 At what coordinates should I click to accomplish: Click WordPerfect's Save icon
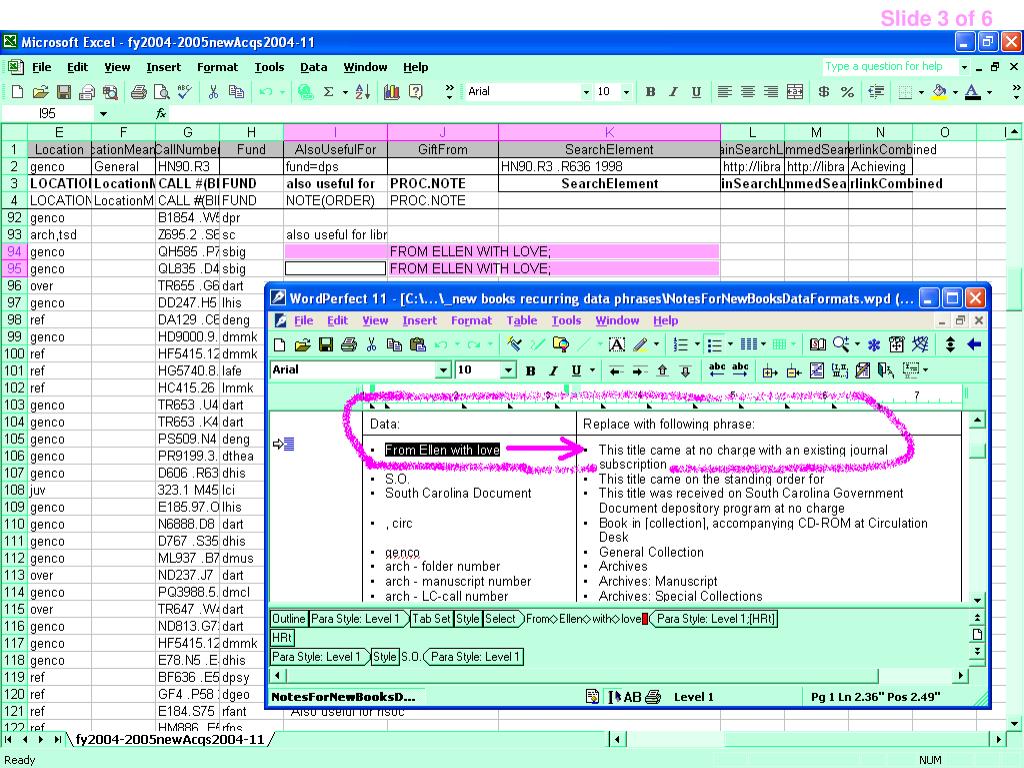325,345
